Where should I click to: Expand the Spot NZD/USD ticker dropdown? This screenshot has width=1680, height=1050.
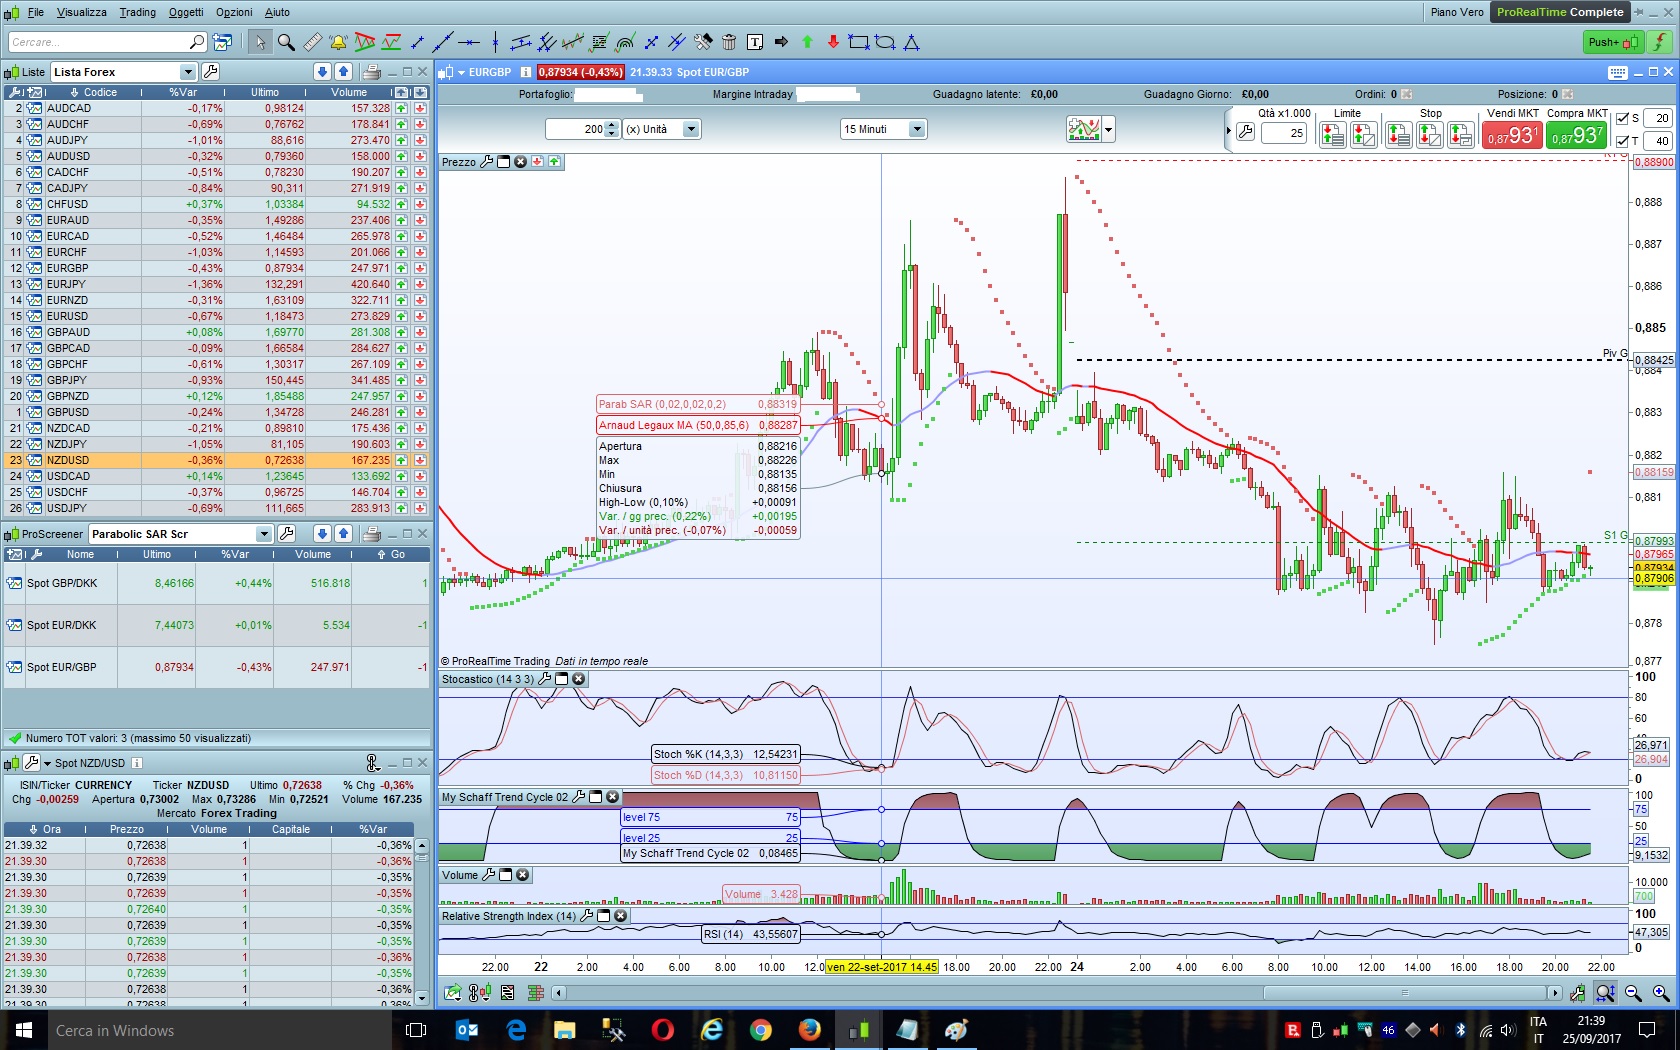click(46, 763)
